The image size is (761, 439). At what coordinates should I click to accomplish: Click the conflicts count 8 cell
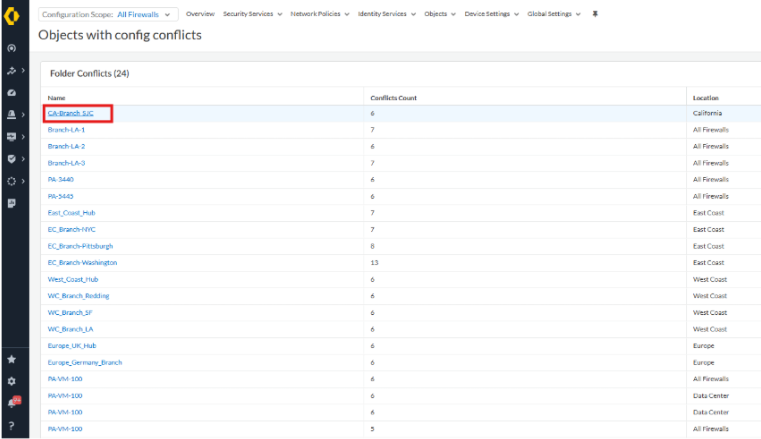click(x=372, y=246)
